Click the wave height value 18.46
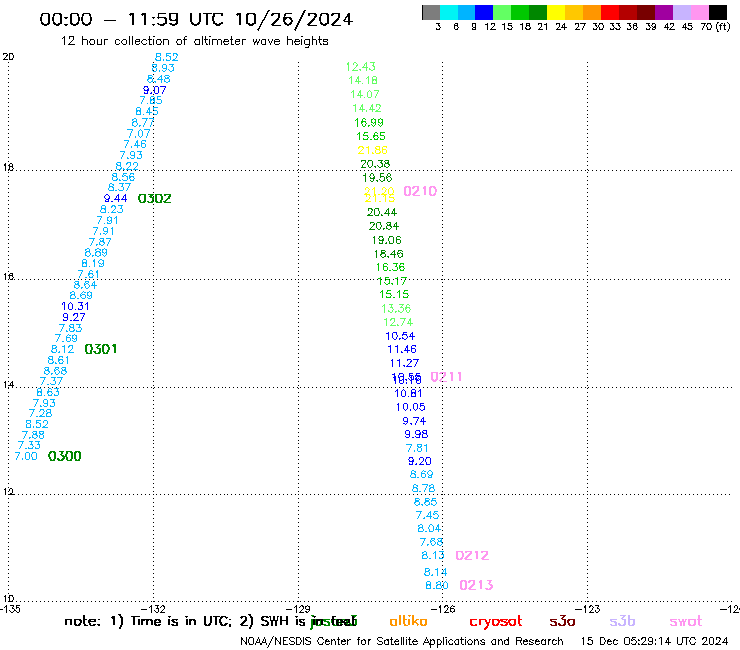Screen dimensions: 740x650 (388, 254)
